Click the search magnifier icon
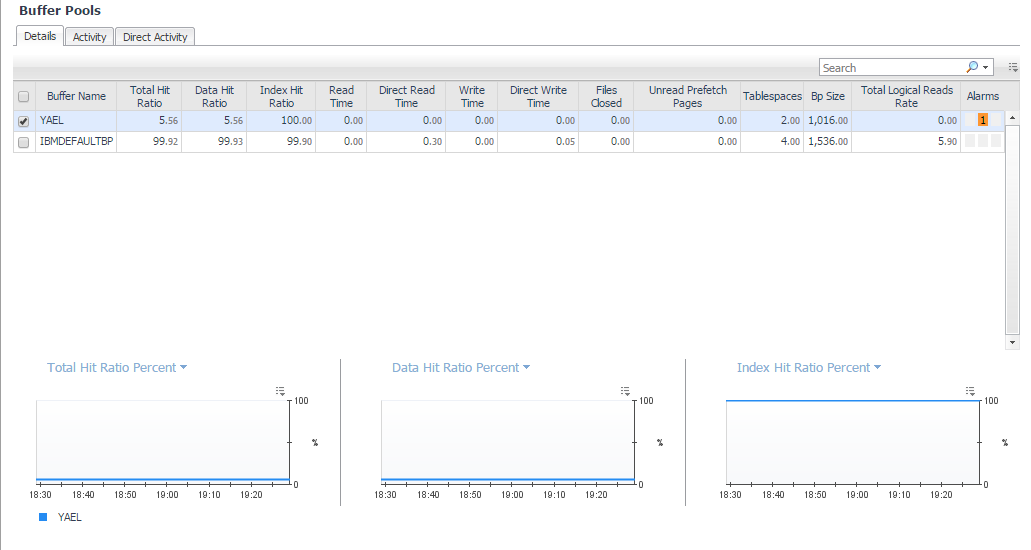The width and height of the screenshot is (1031, 550). pos(972,68)
